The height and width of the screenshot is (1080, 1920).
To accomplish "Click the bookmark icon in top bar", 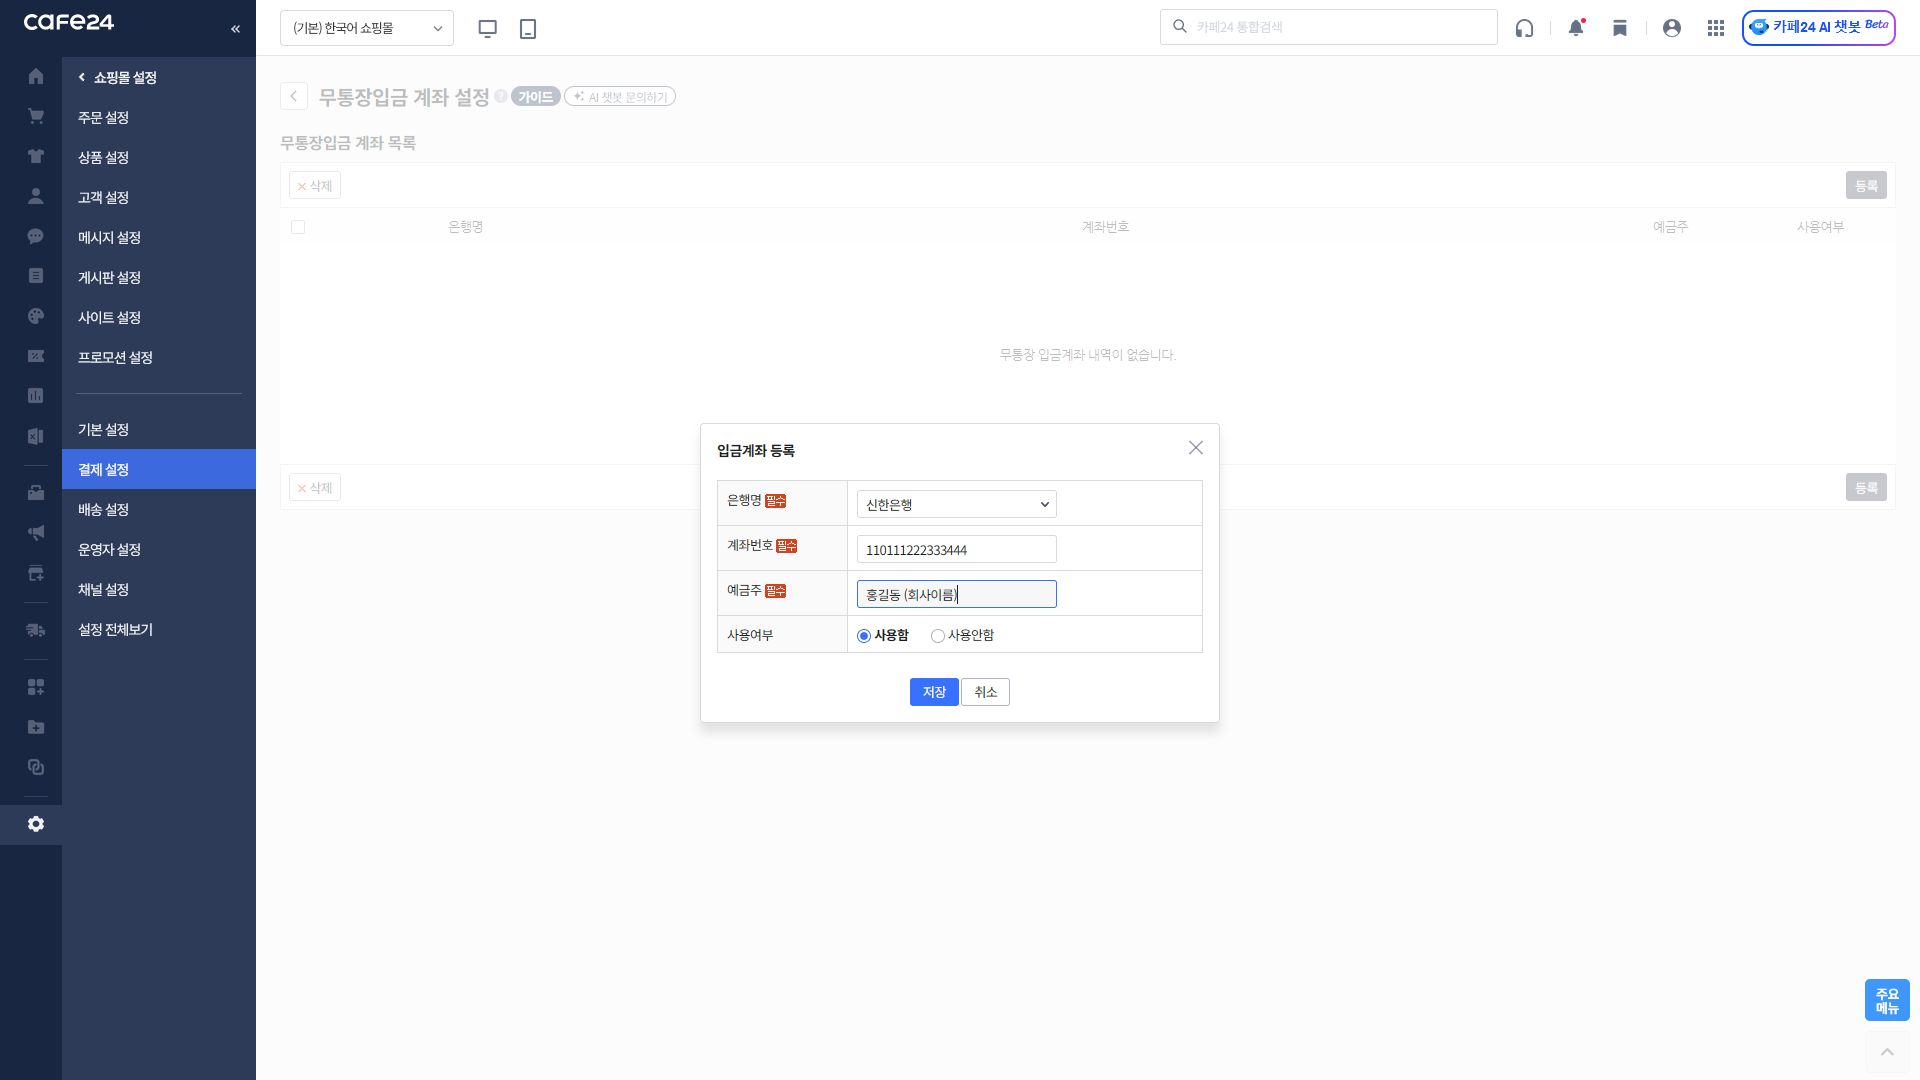I will coord(1620,28).
